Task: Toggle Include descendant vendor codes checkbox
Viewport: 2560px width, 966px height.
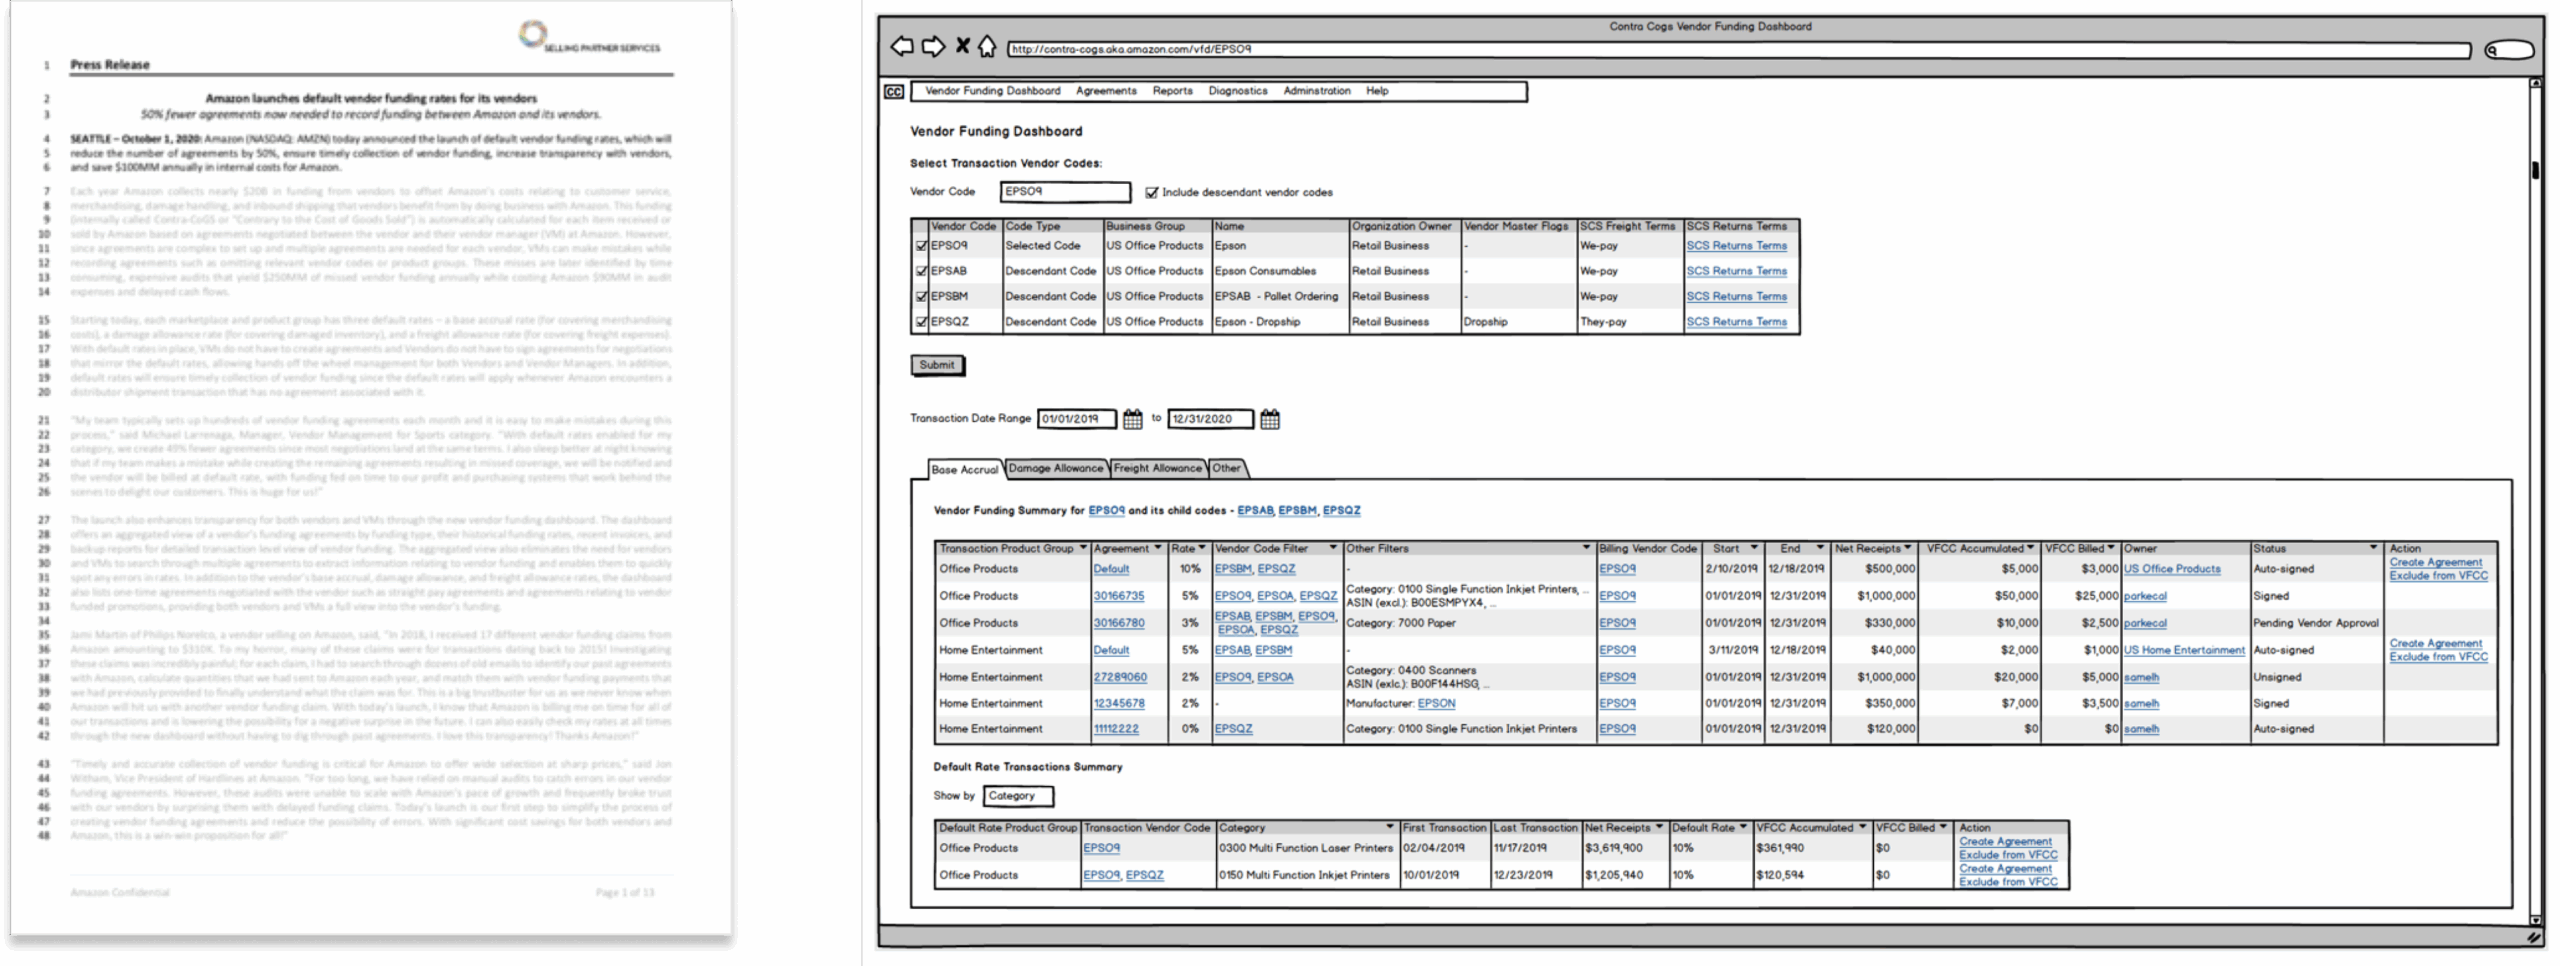Action: [1151, 192]
